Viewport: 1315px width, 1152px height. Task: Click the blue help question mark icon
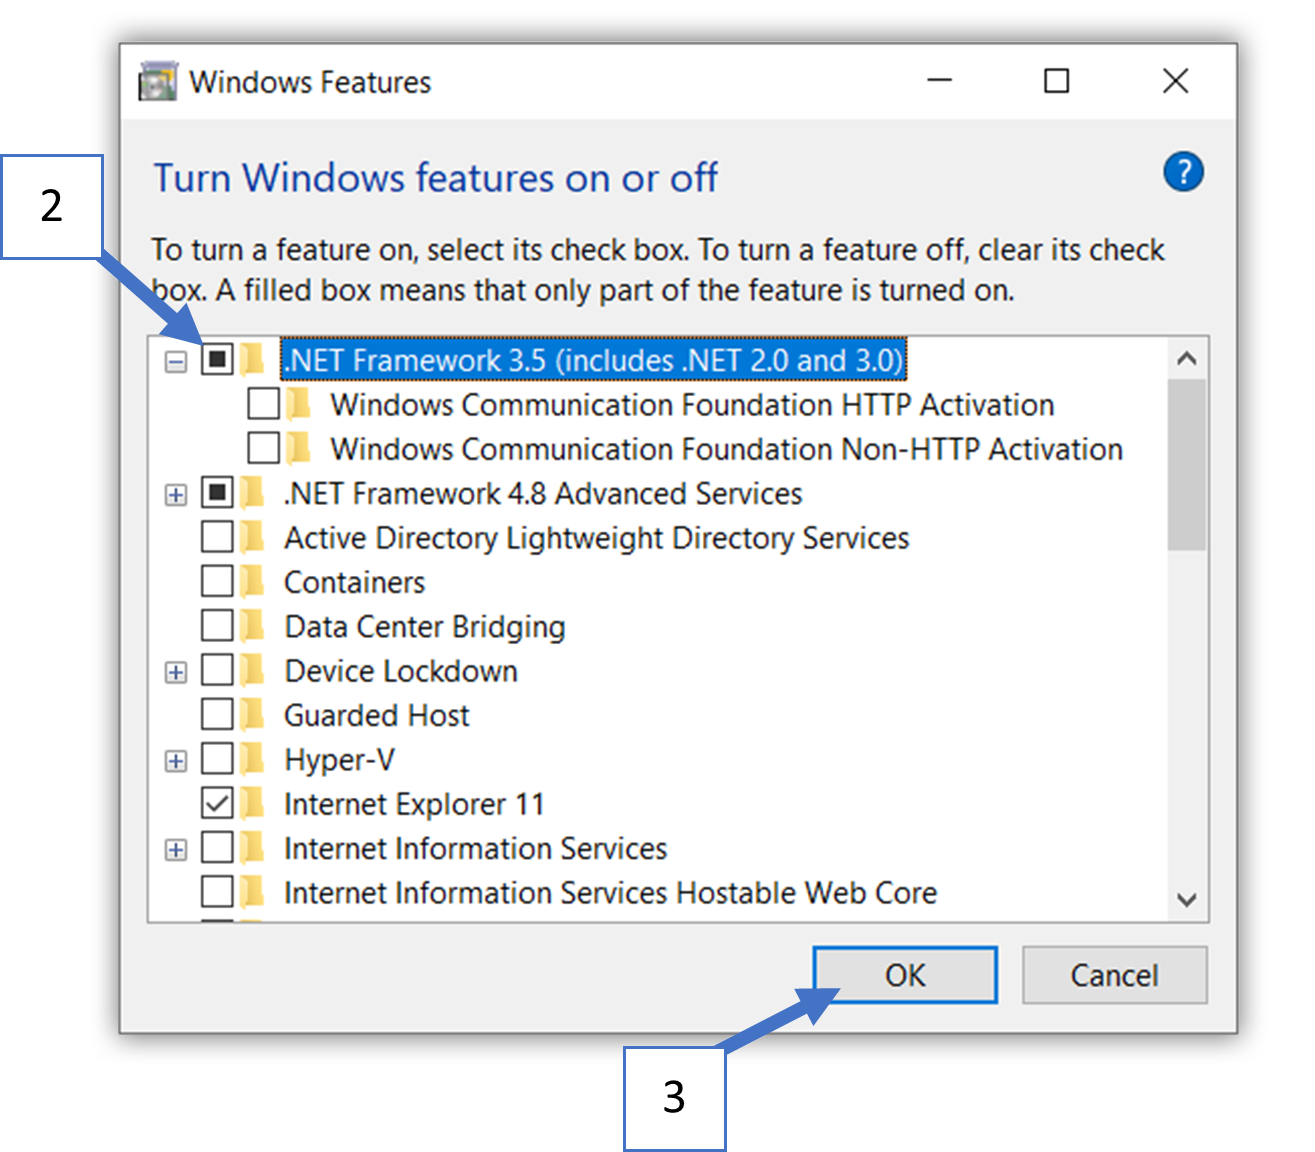click(x=1183, y=172)
